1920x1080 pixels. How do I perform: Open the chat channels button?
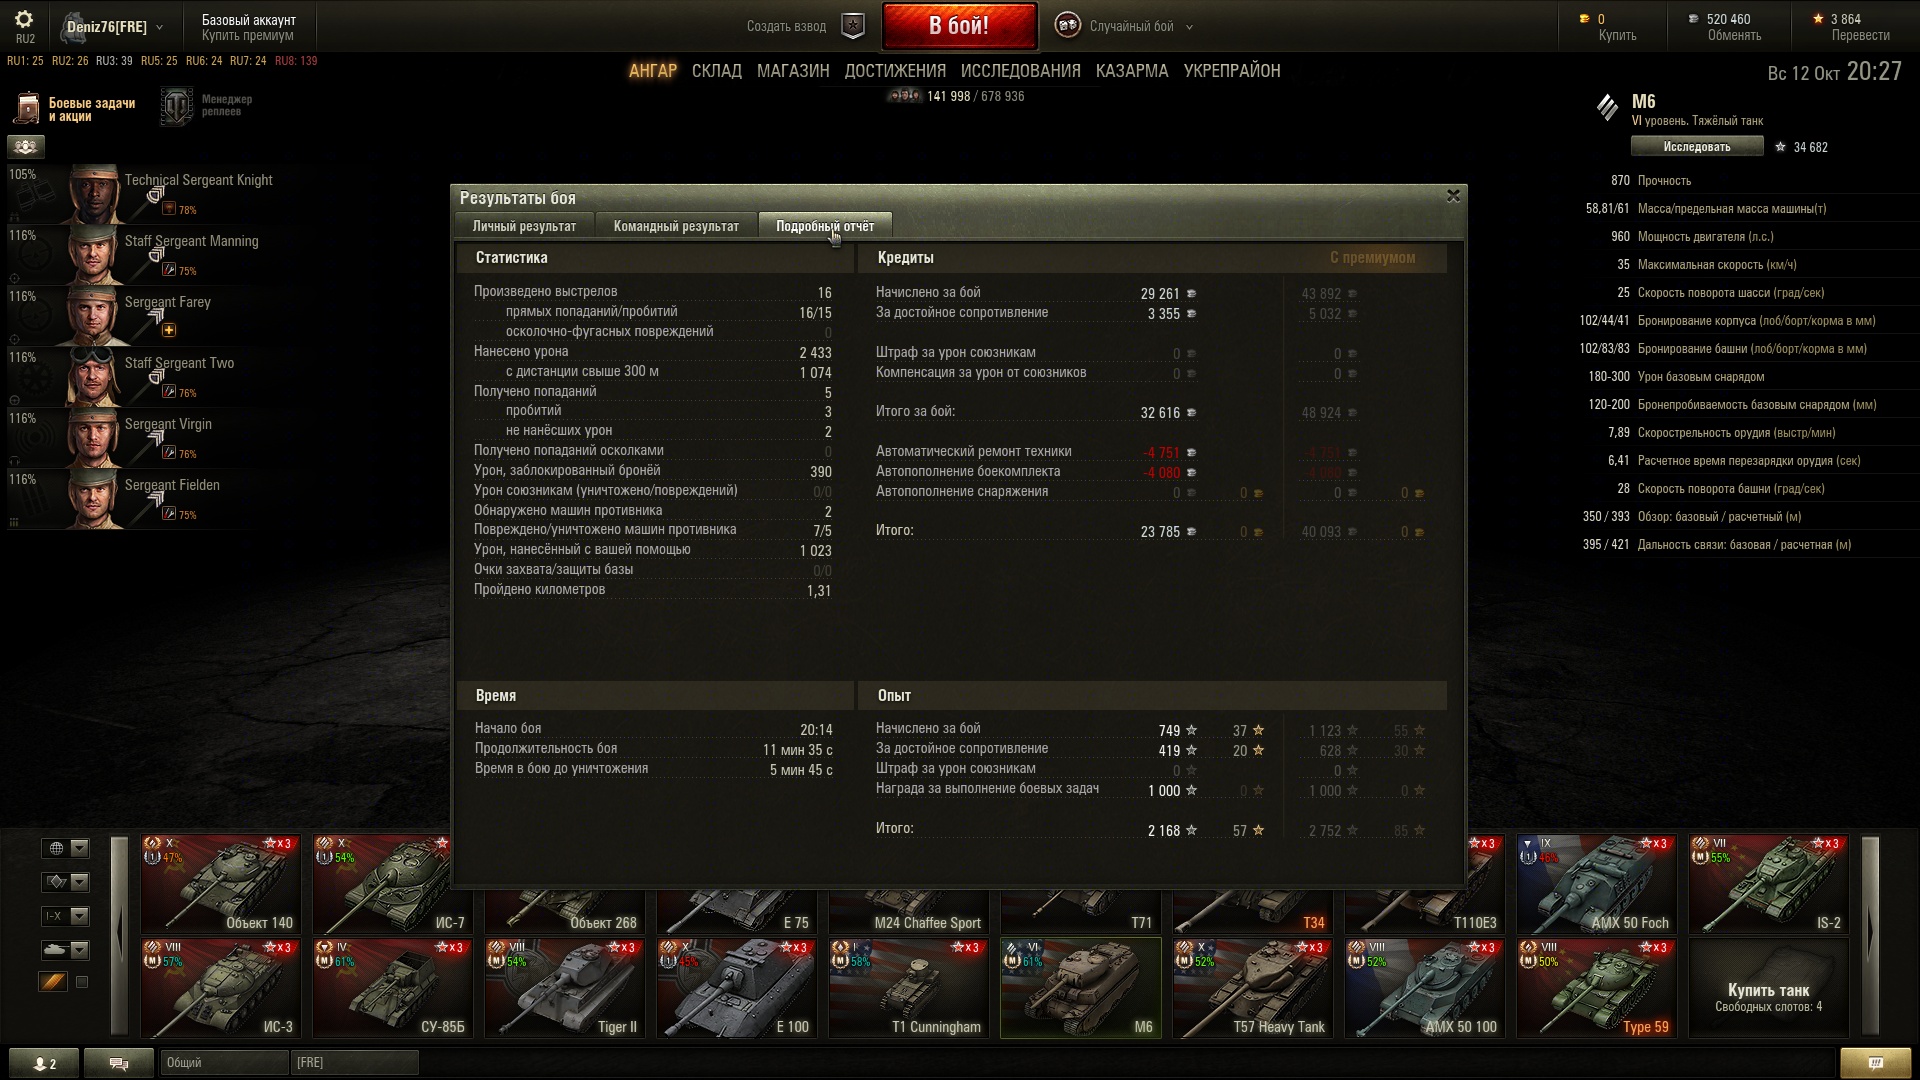pos(118,1063)
